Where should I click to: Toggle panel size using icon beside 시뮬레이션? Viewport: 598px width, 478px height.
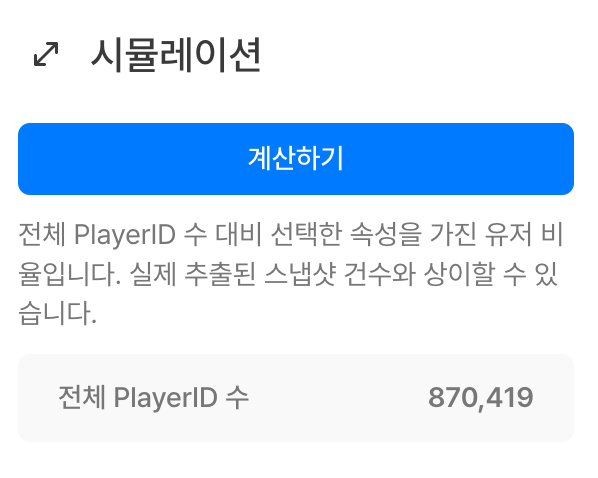(x=46, y=54)
